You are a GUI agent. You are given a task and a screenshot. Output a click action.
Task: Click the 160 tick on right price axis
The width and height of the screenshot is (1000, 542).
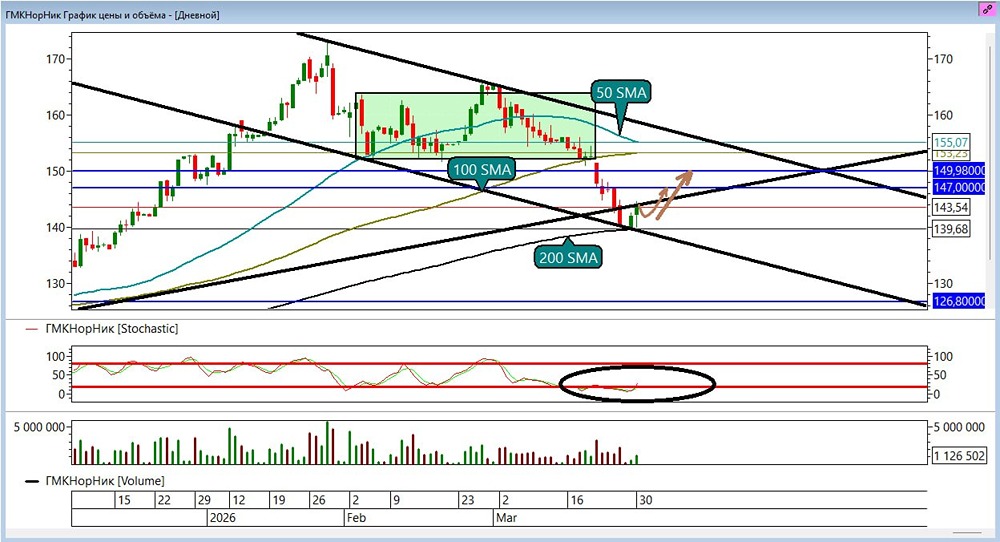[x=943, y=115]
